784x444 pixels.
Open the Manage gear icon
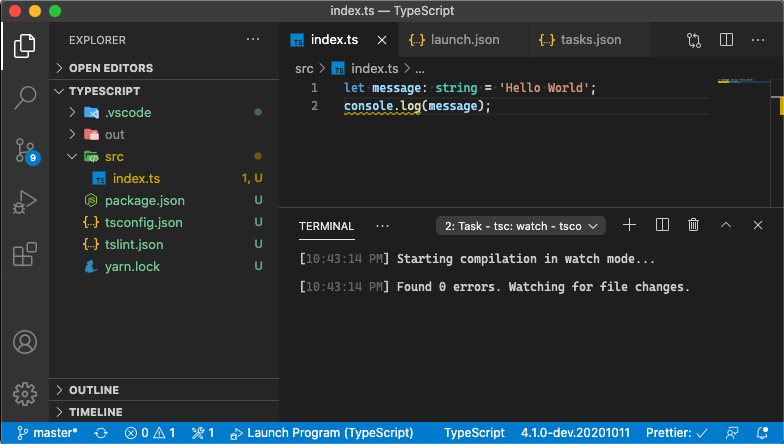coord(24,394)
